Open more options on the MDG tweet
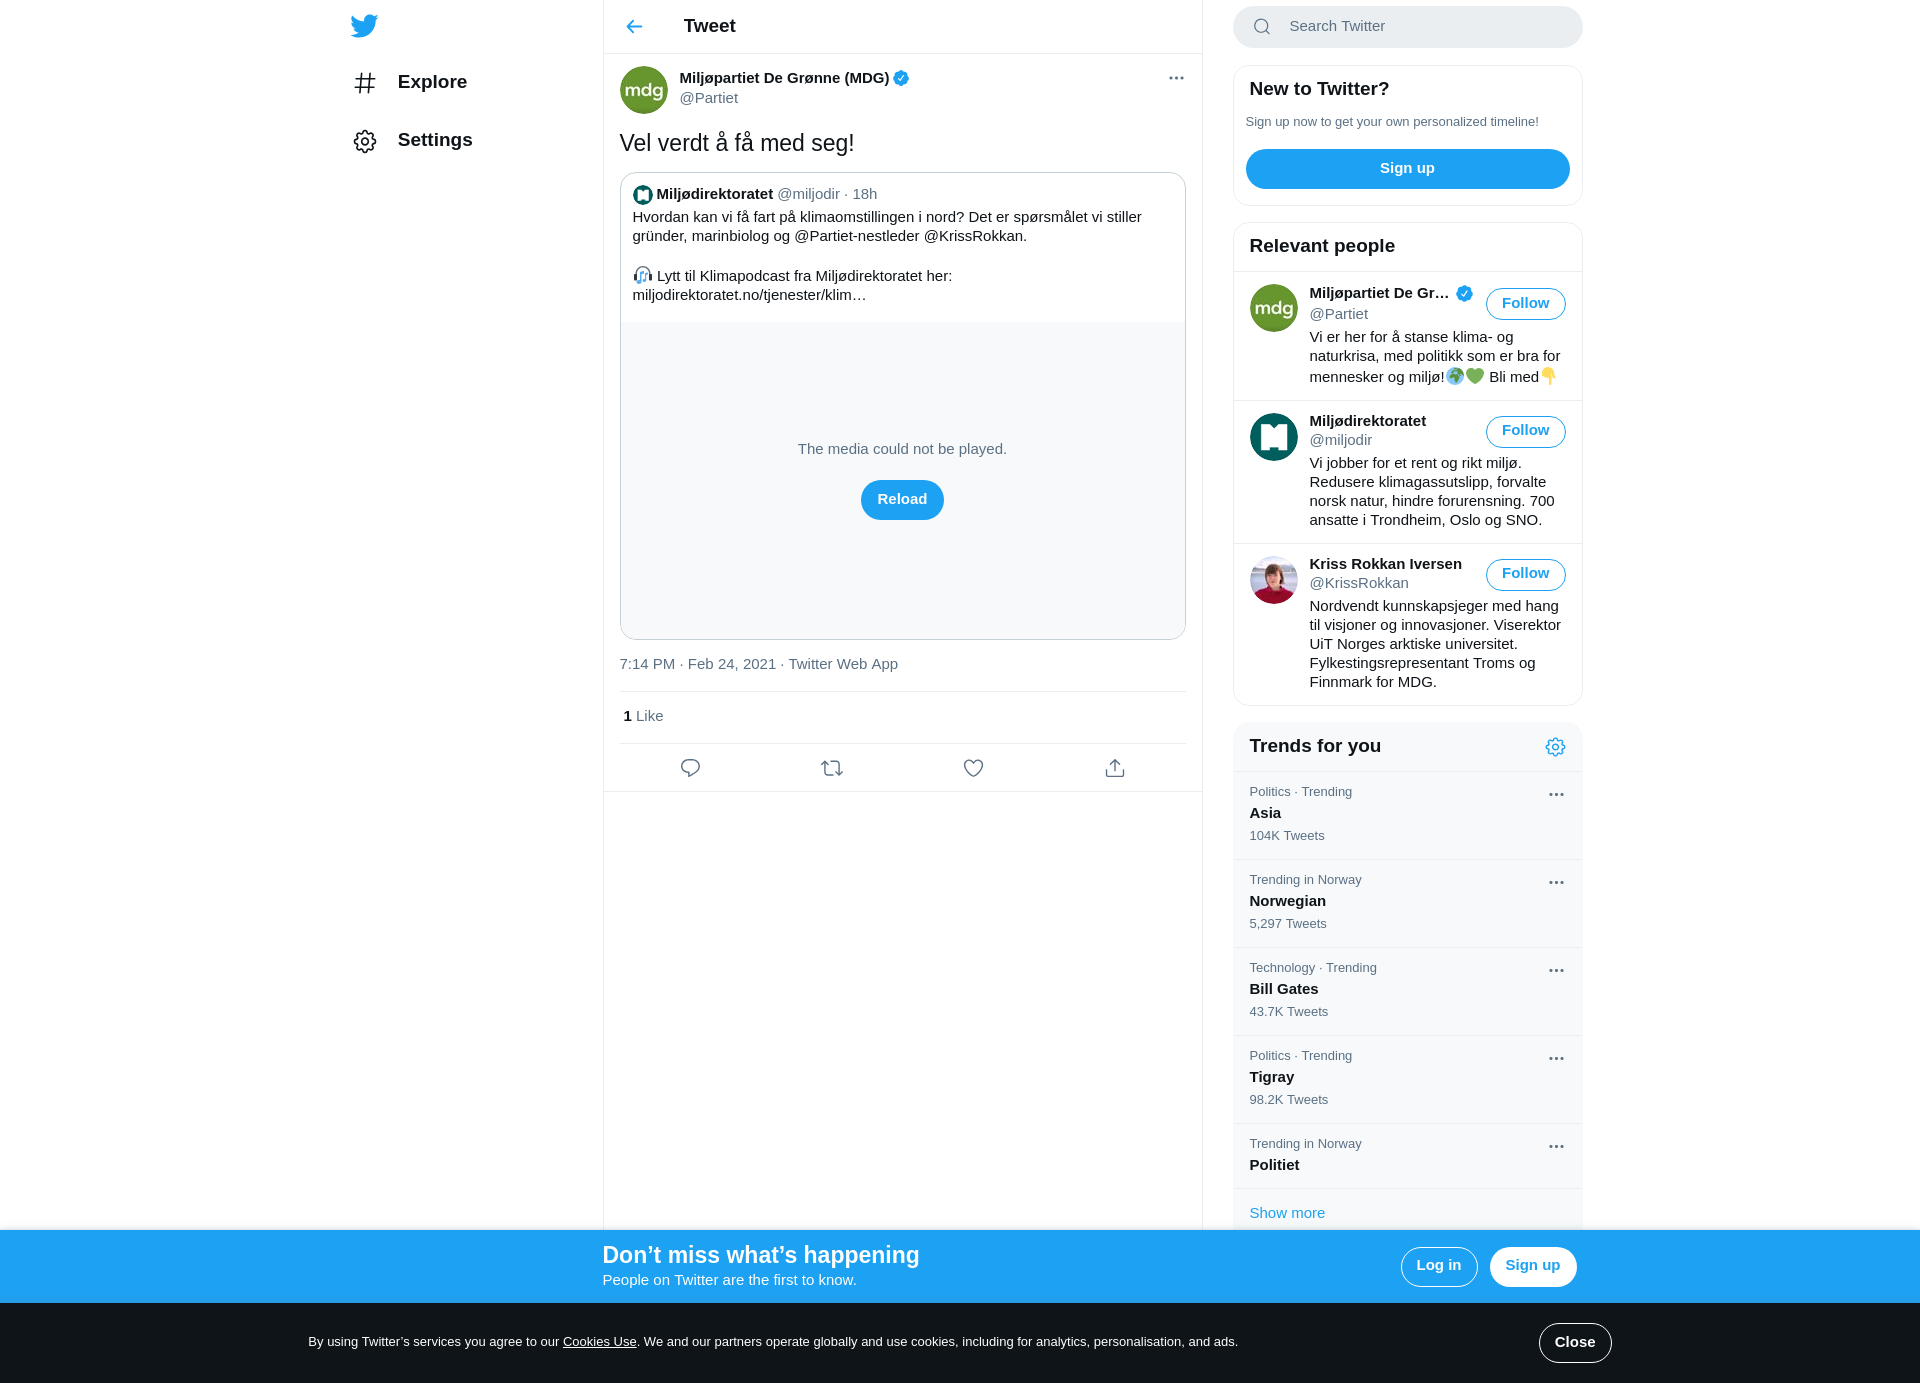This screenshot has width=1920, height=1383. pyautogui.click(x=1176, y=78)
